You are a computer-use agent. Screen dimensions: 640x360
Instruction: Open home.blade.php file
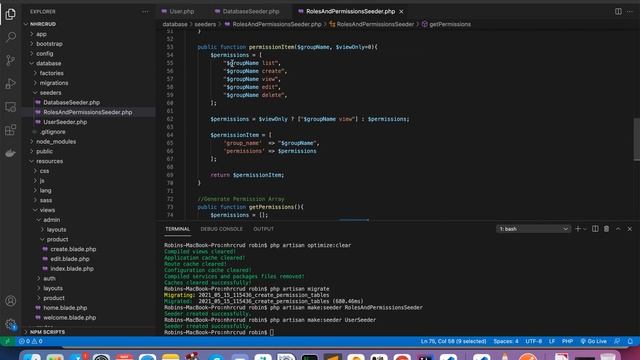tap(65, 308)
